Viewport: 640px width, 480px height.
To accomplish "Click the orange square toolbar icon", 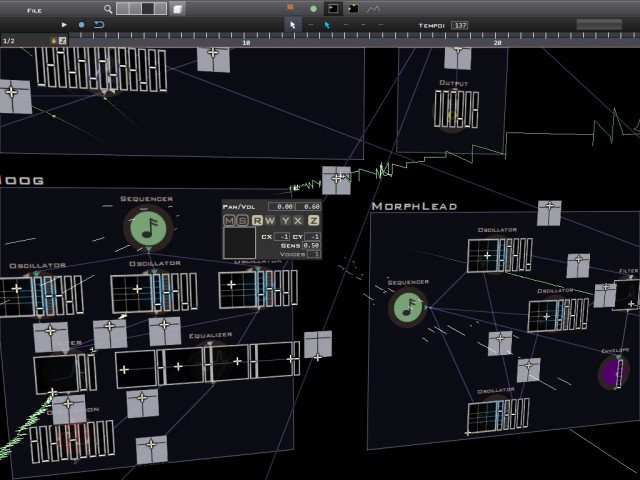I will 290,8.
